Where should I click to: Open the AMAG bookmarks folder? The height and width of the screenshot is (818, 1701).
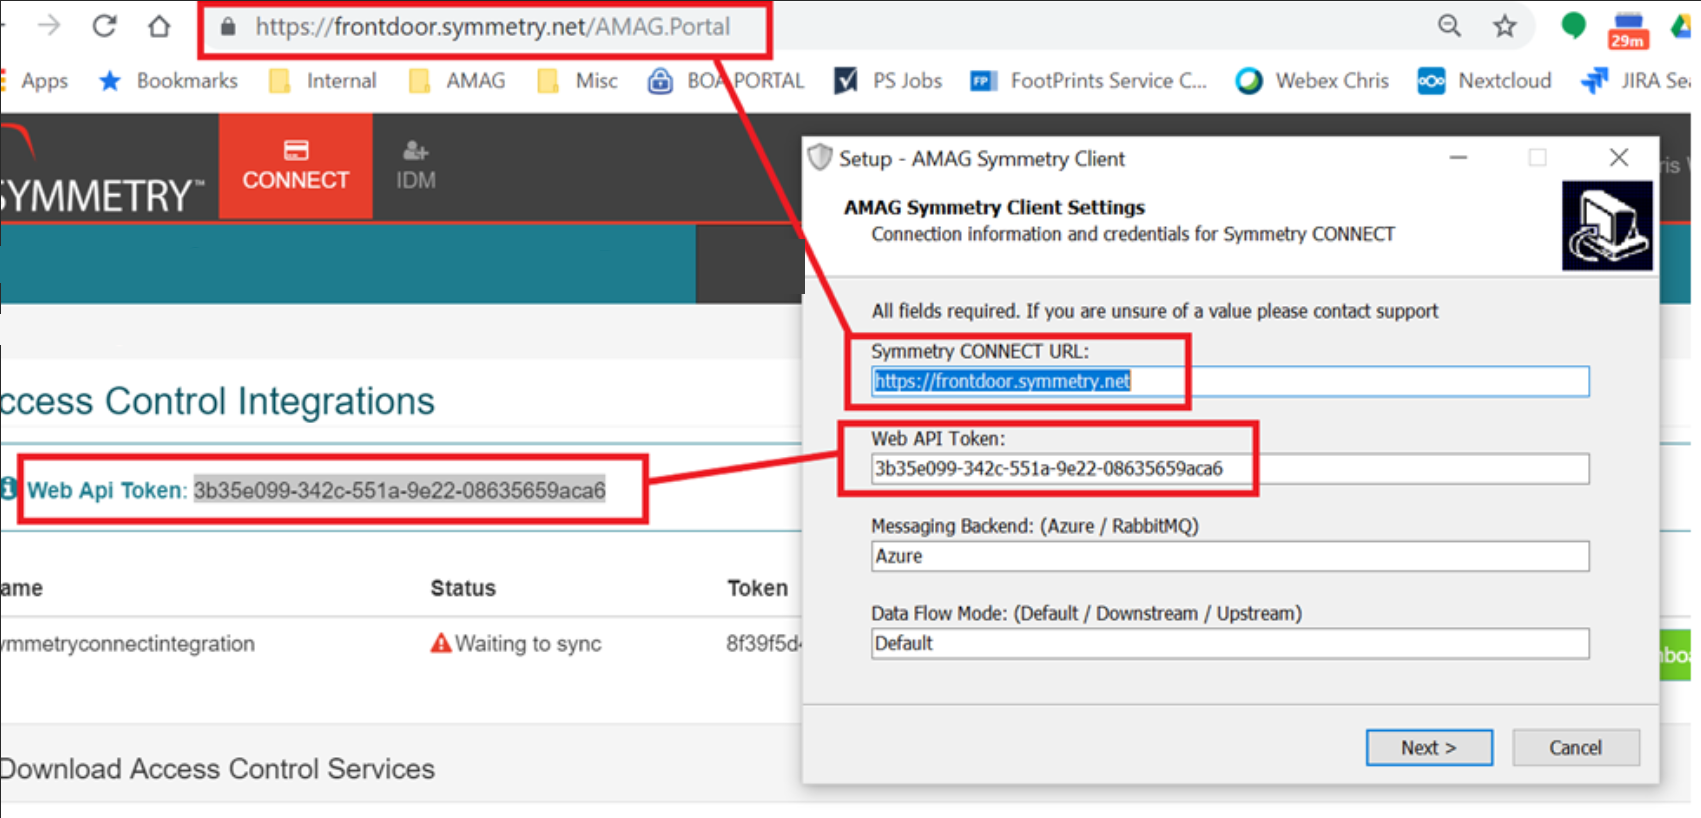pos(457,81)
